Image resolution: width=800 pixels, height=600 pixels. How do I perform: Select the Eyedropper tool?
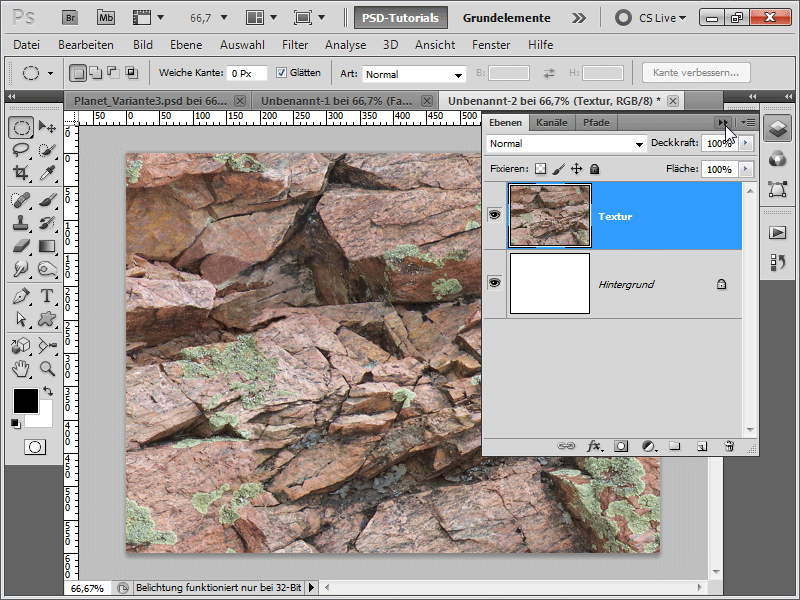click(x=47, y=172)
